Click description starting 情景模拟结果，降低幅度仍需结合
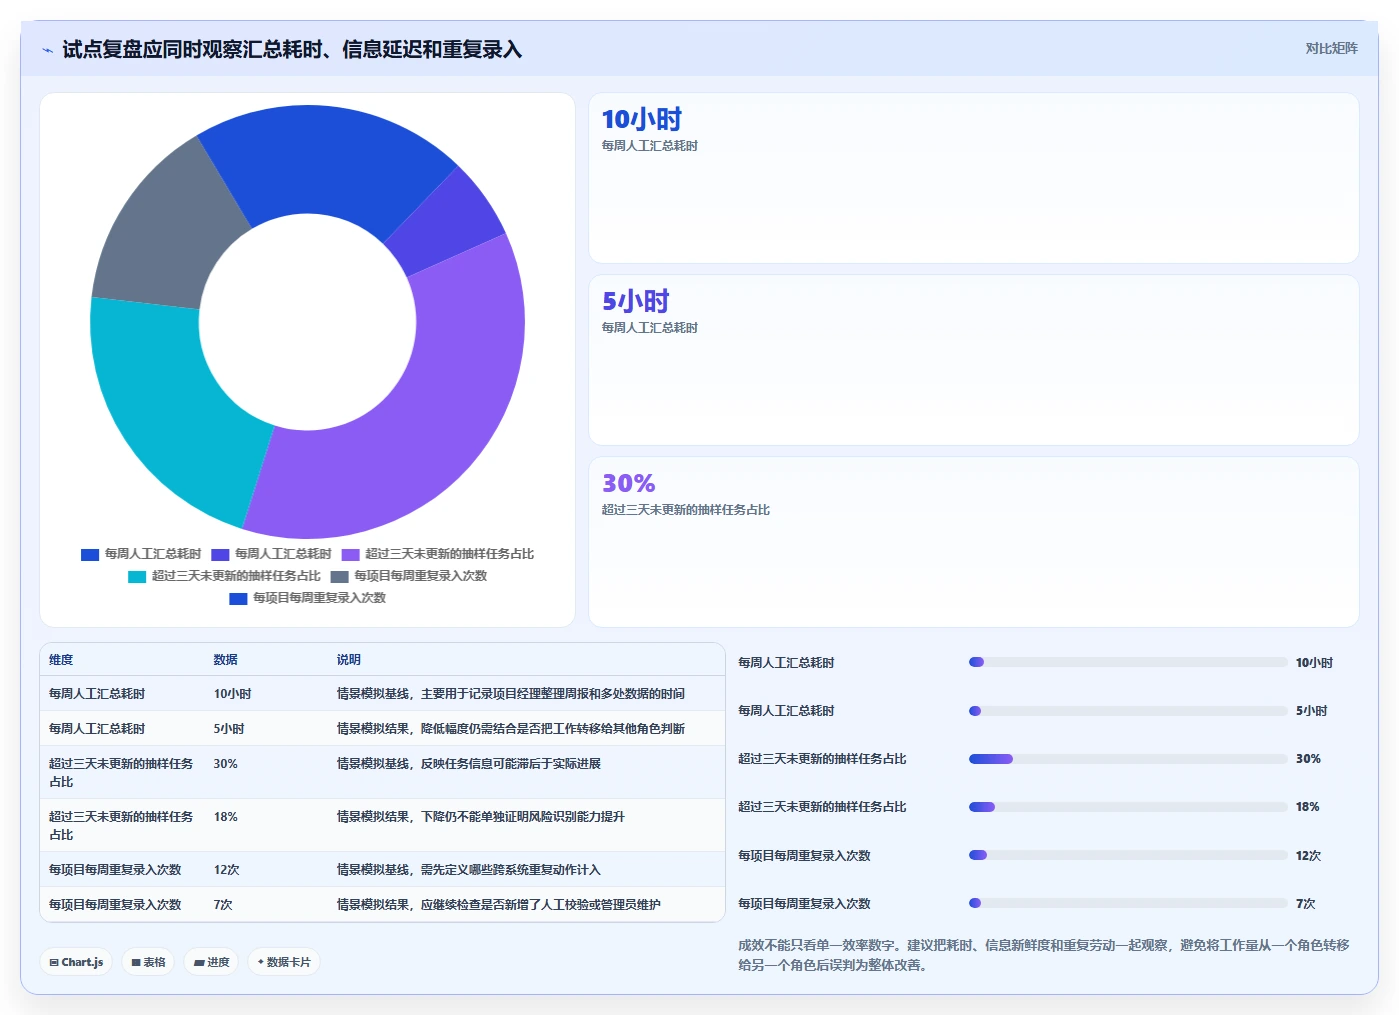Screen dimensions: 1399x1015 click(510, 729)
